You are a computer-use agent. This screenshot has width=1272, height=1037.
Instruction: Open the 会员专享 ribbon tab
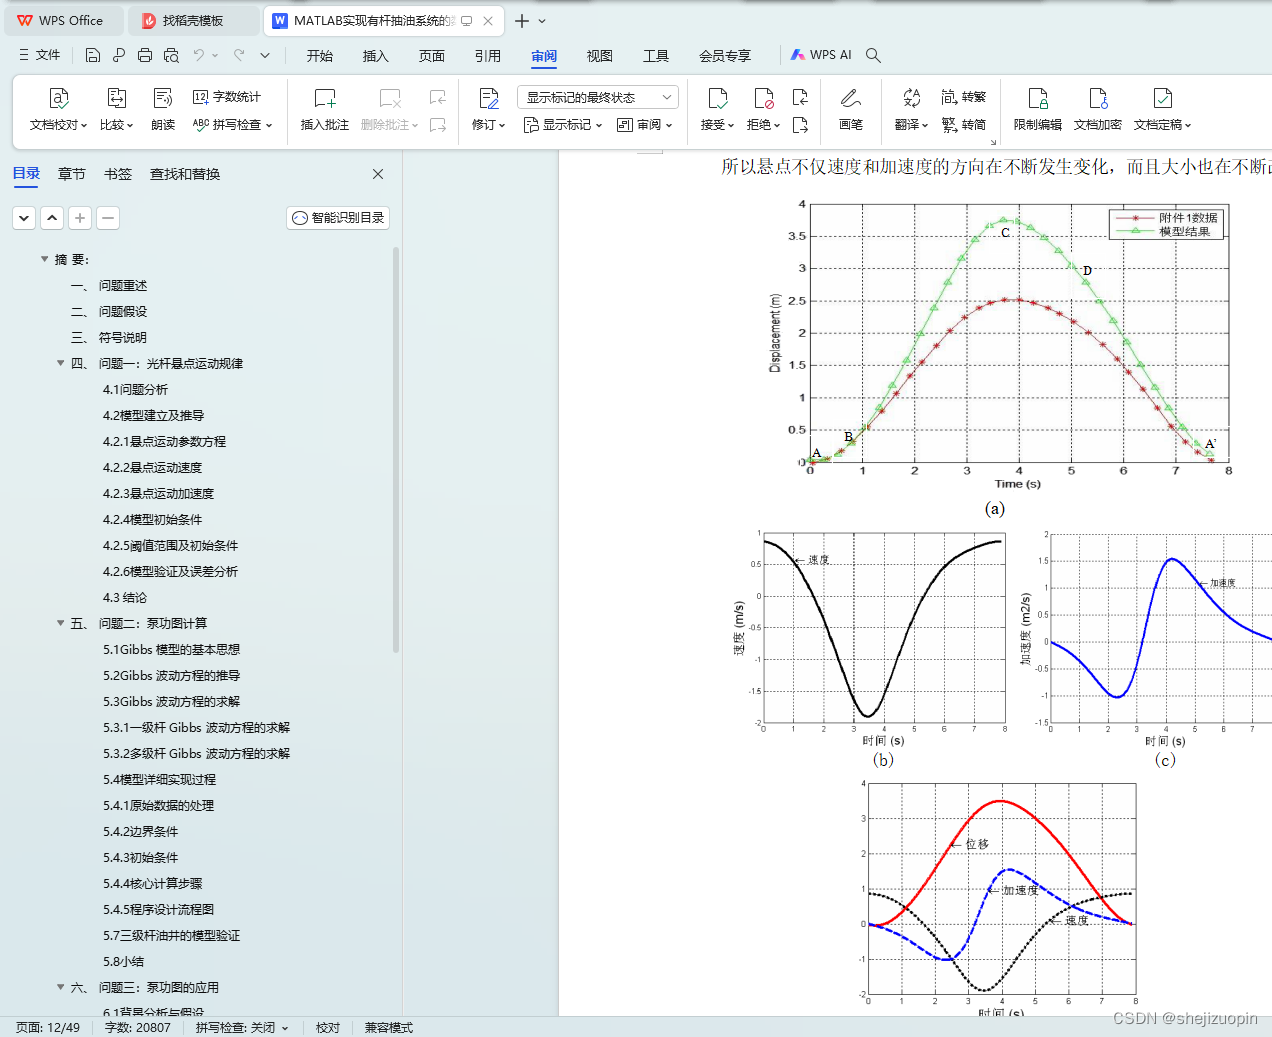pyautogui.click(x=725, y=56)
